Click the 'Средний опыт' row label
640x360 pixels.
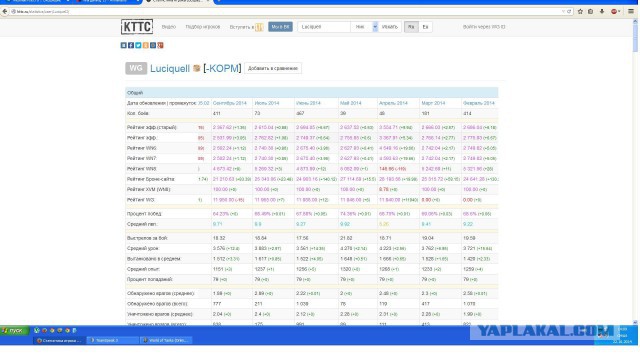pos(143,269)
